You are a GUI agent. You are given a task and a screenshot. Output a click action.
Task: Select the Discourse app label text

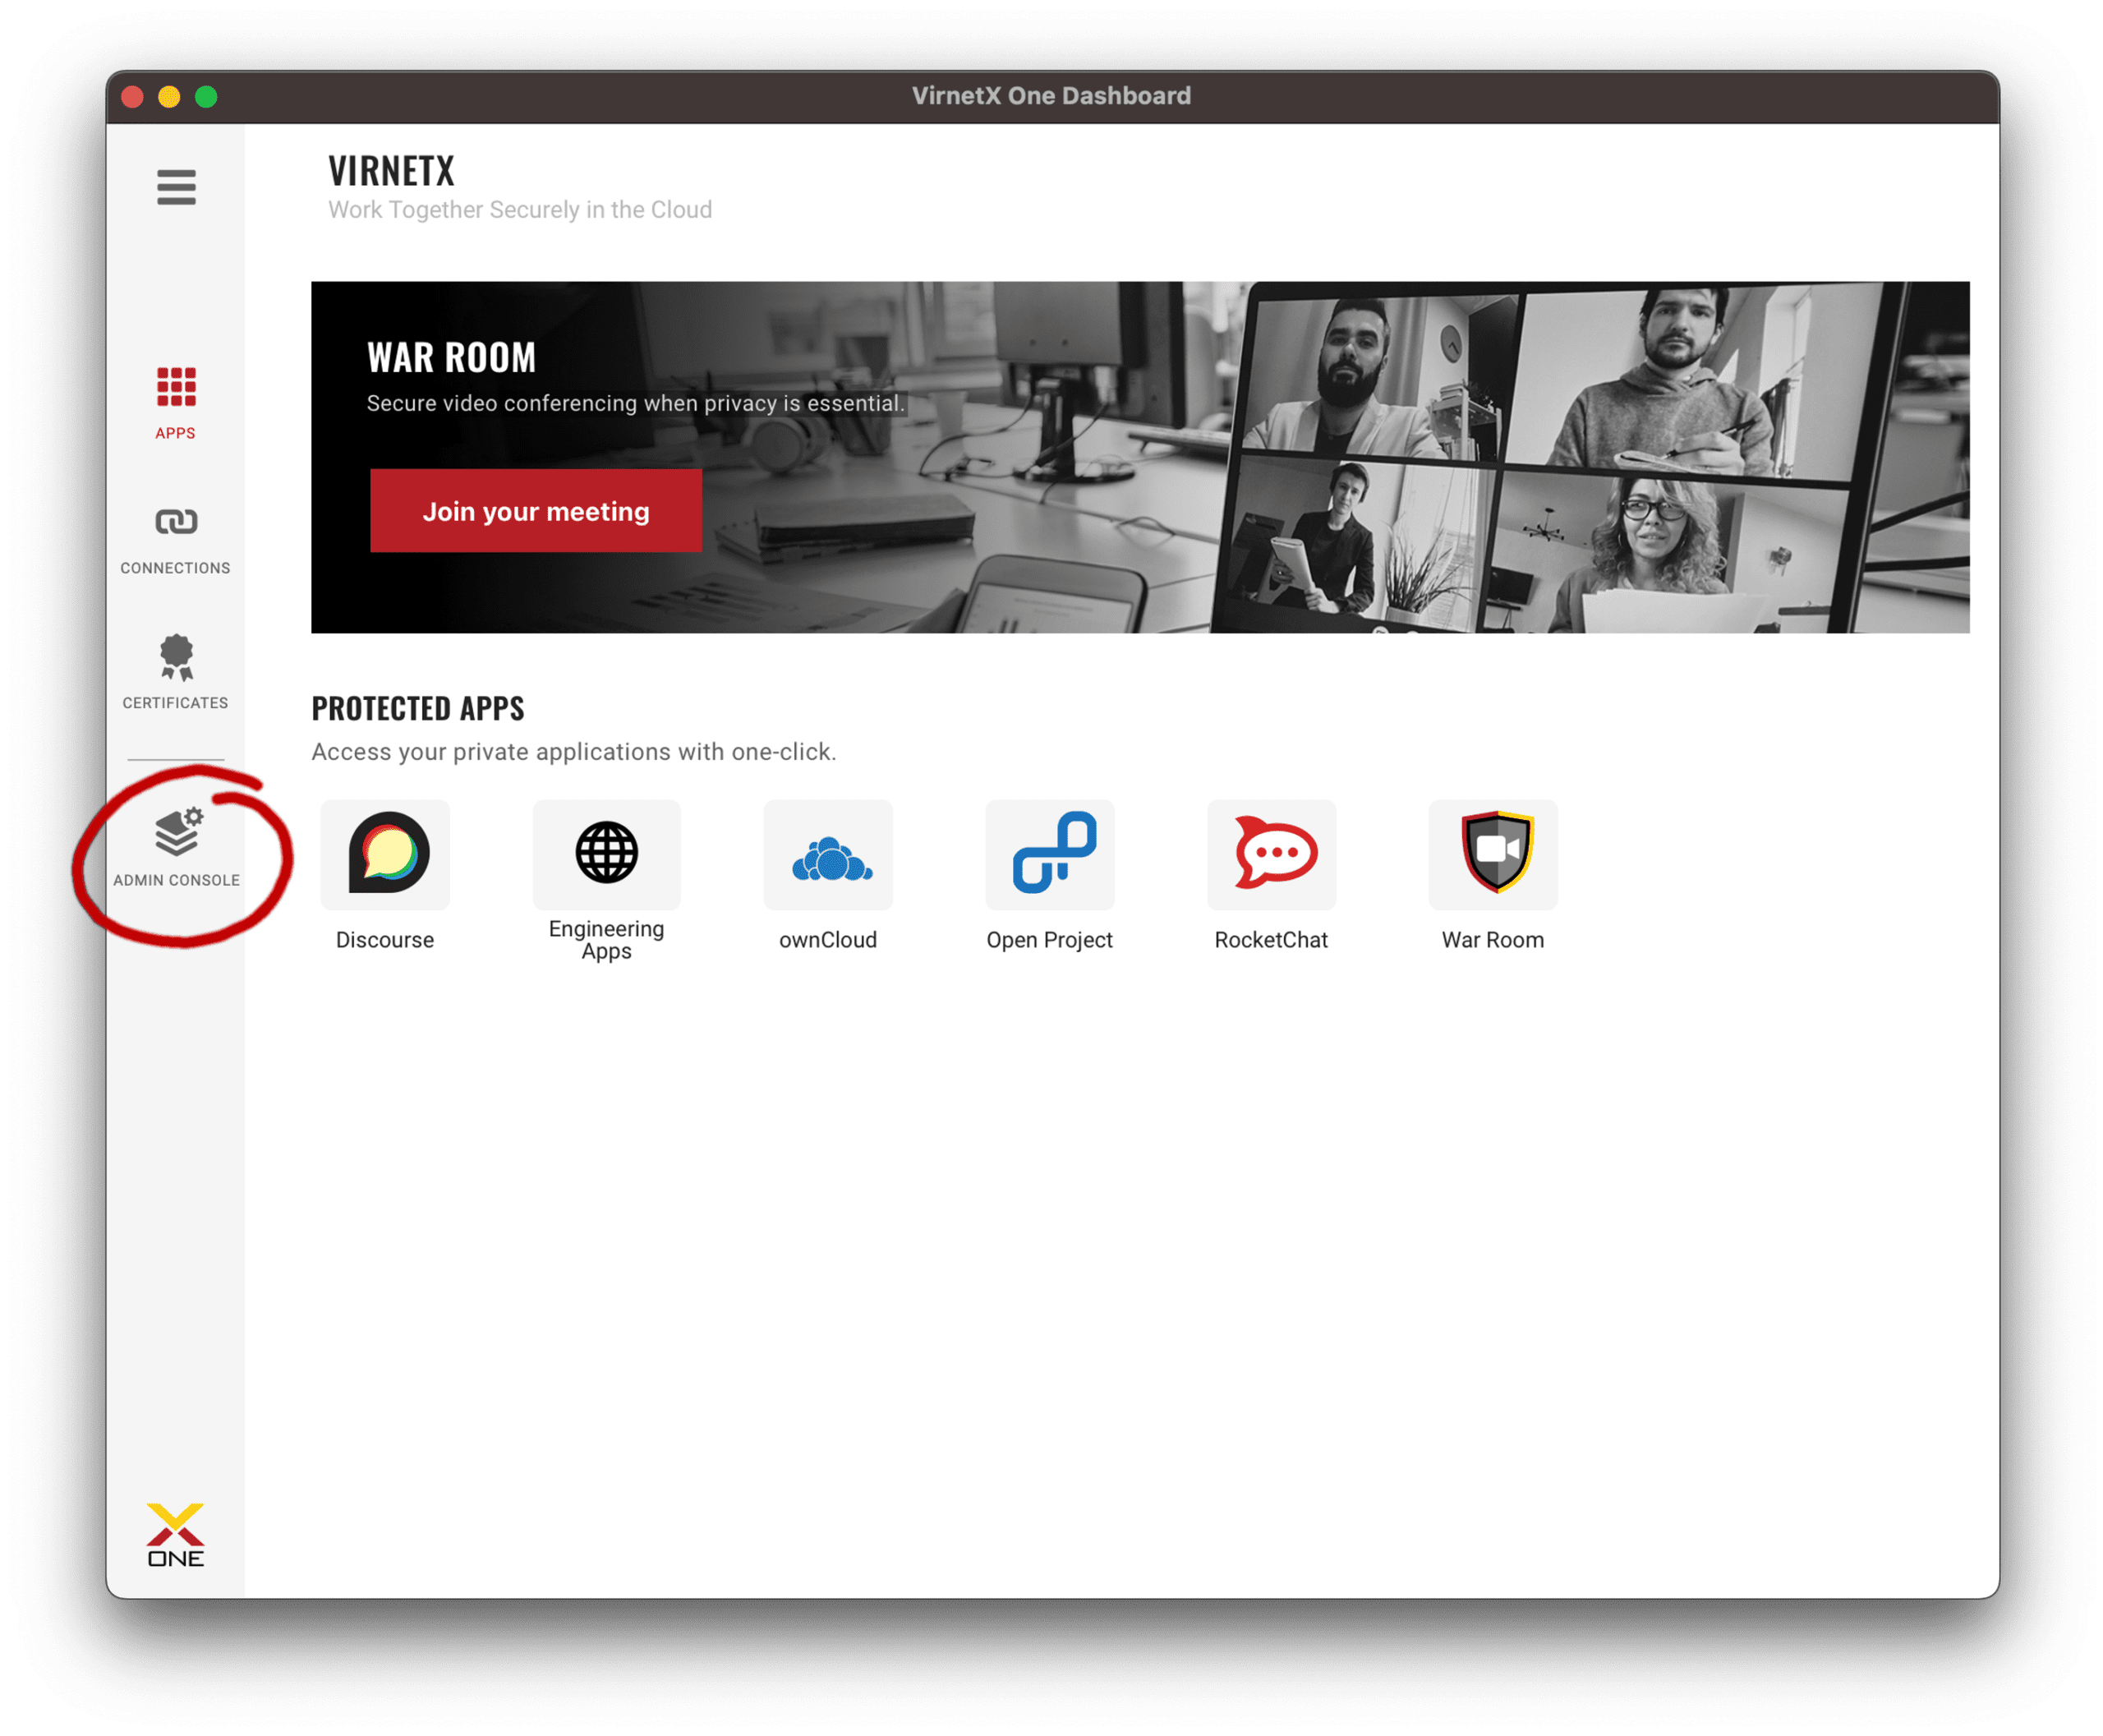click(x=385, y=939)
